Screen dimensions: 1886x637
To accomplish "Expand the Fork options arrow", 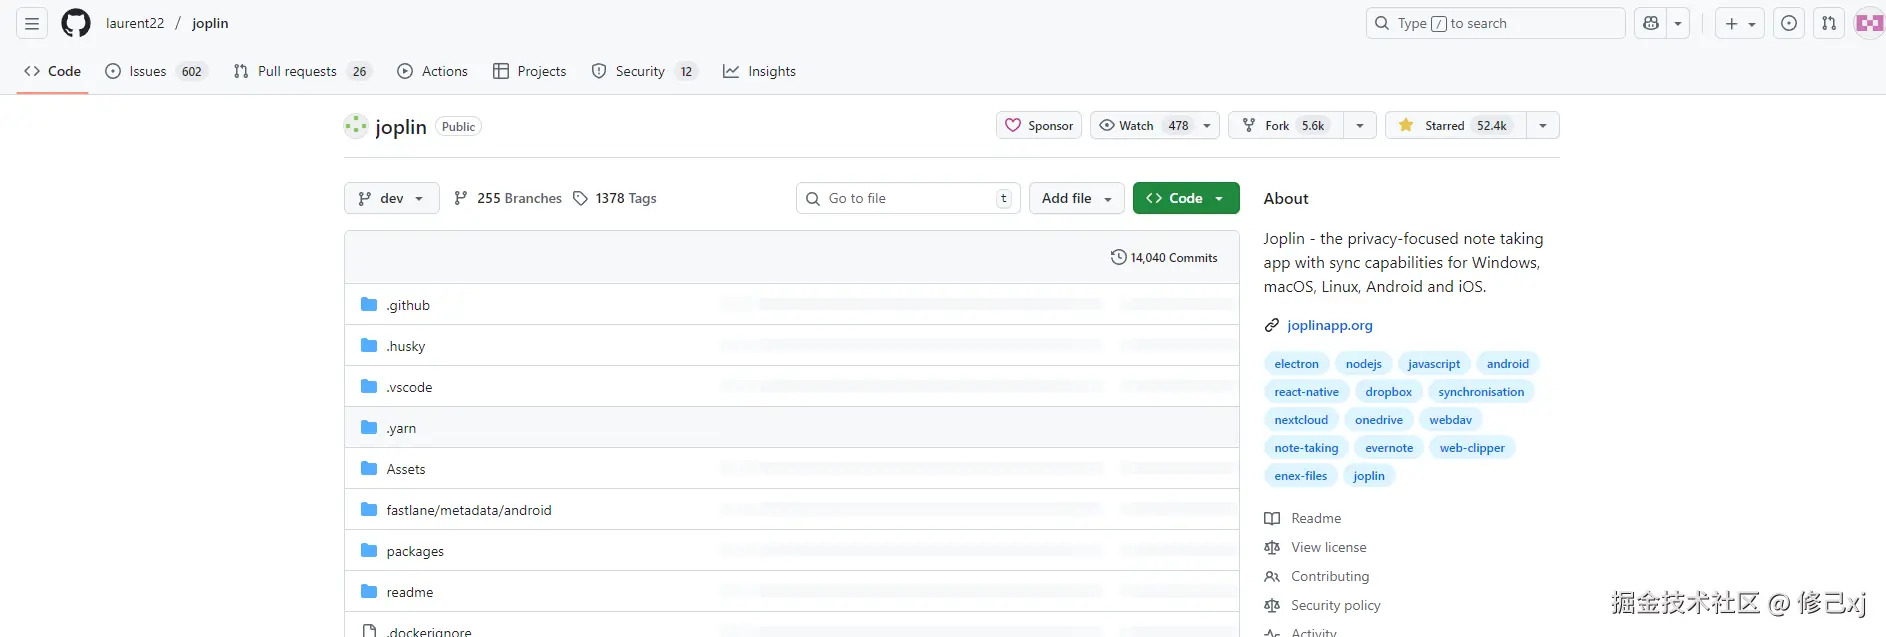I will point(1360,125).
